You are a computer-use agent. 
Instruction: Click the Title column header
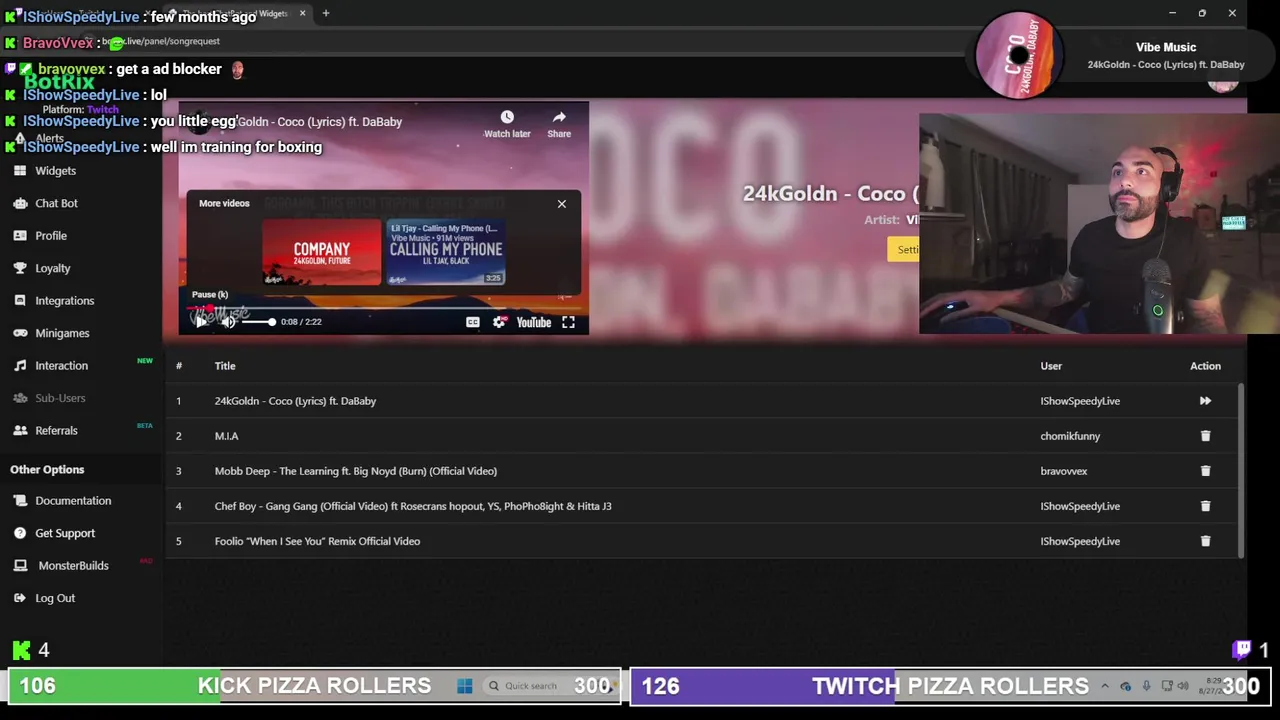tap(225, 366)
